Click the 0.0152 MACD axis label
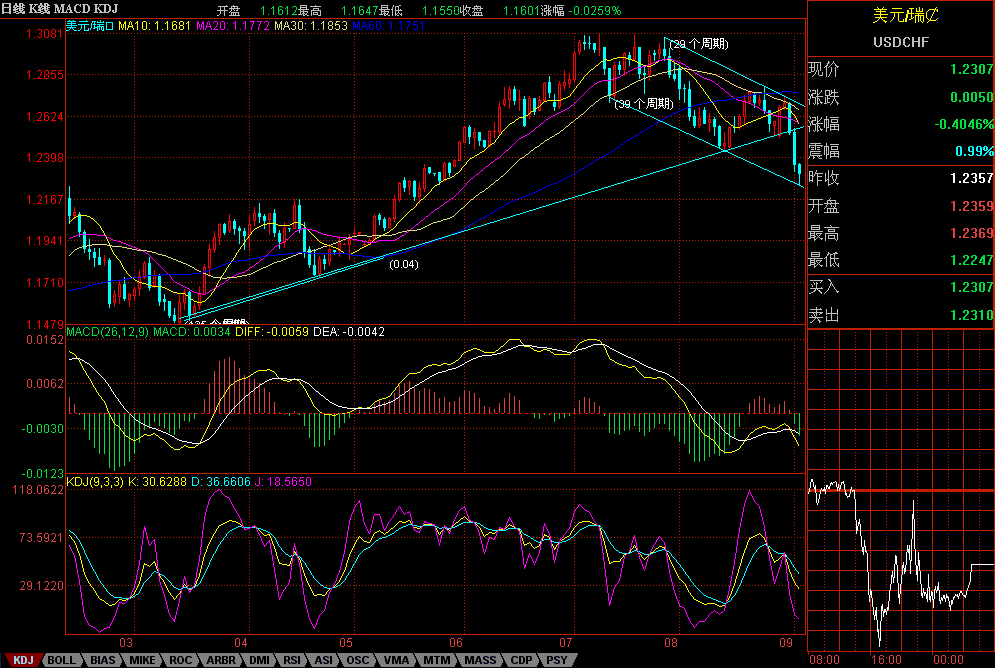This screenshot has width=995, height=668. coord(45,340)
